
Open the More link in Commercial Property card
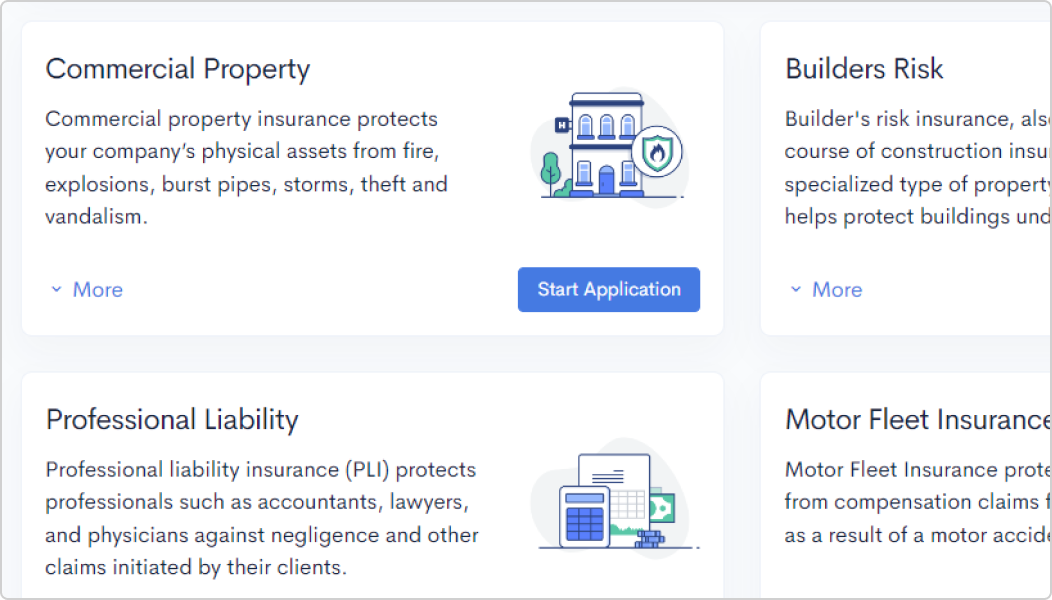[x=98, y=290]
